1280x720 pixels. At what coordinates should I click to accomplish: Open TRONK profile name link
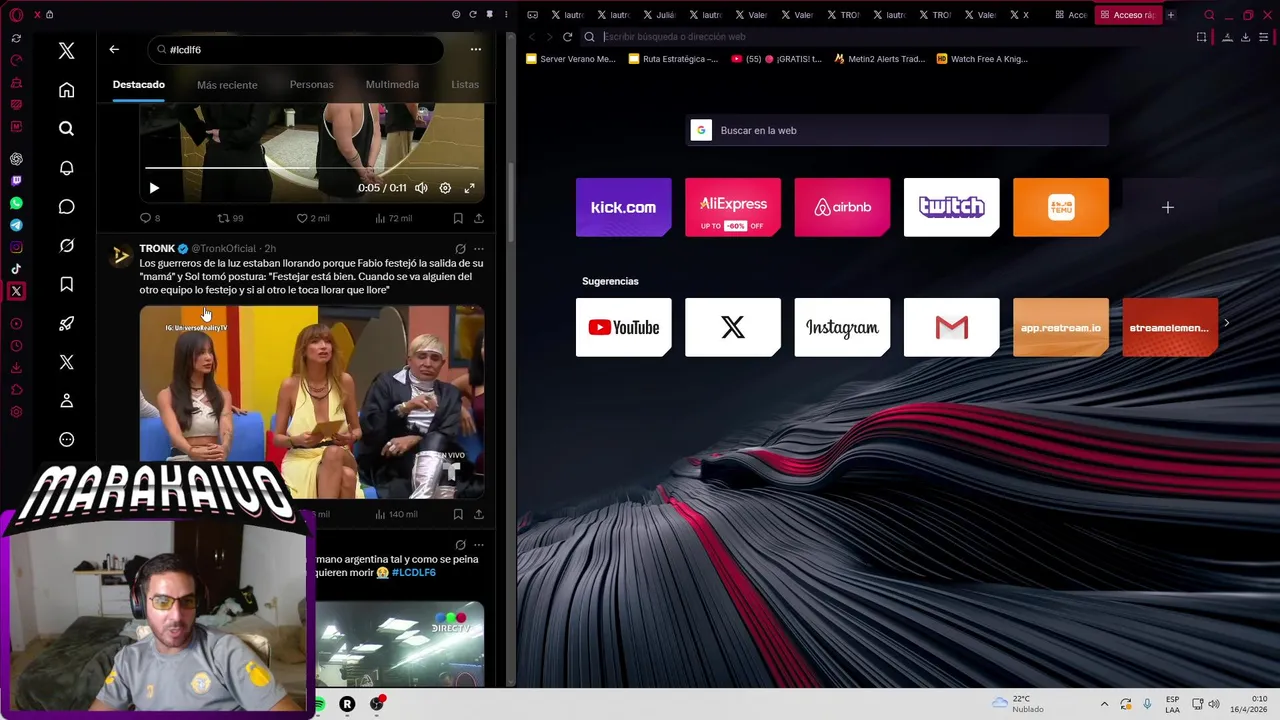pos(157,248)
